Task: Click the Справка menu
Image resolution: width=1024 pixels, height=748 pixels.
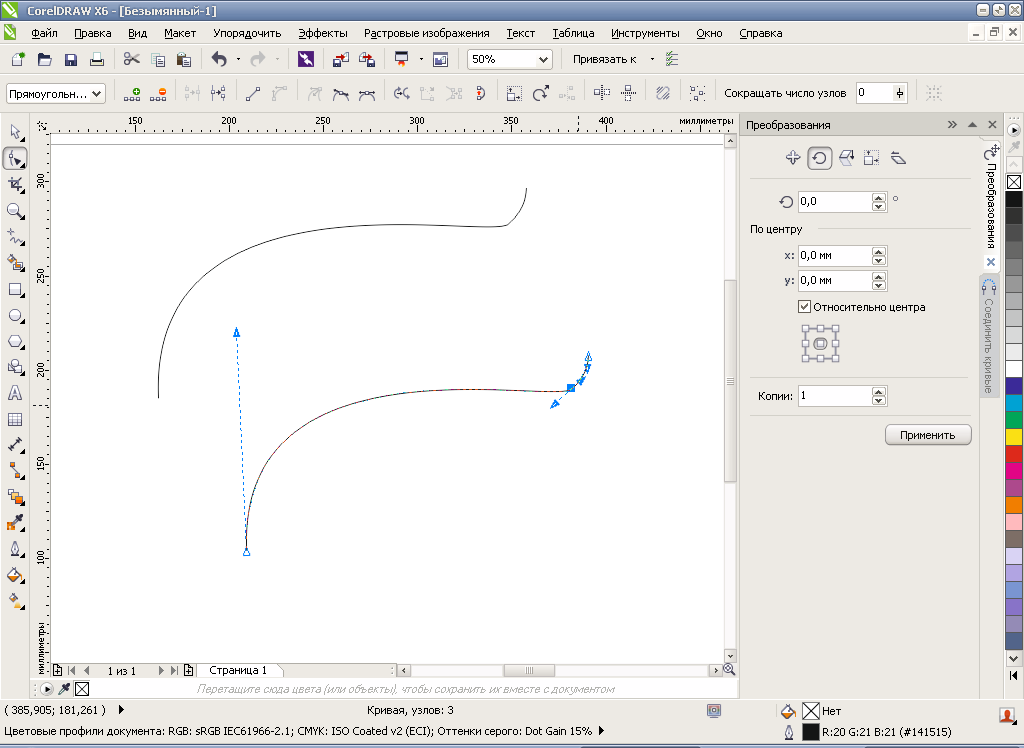Action: pyautogui.click(x=760, y=33)
